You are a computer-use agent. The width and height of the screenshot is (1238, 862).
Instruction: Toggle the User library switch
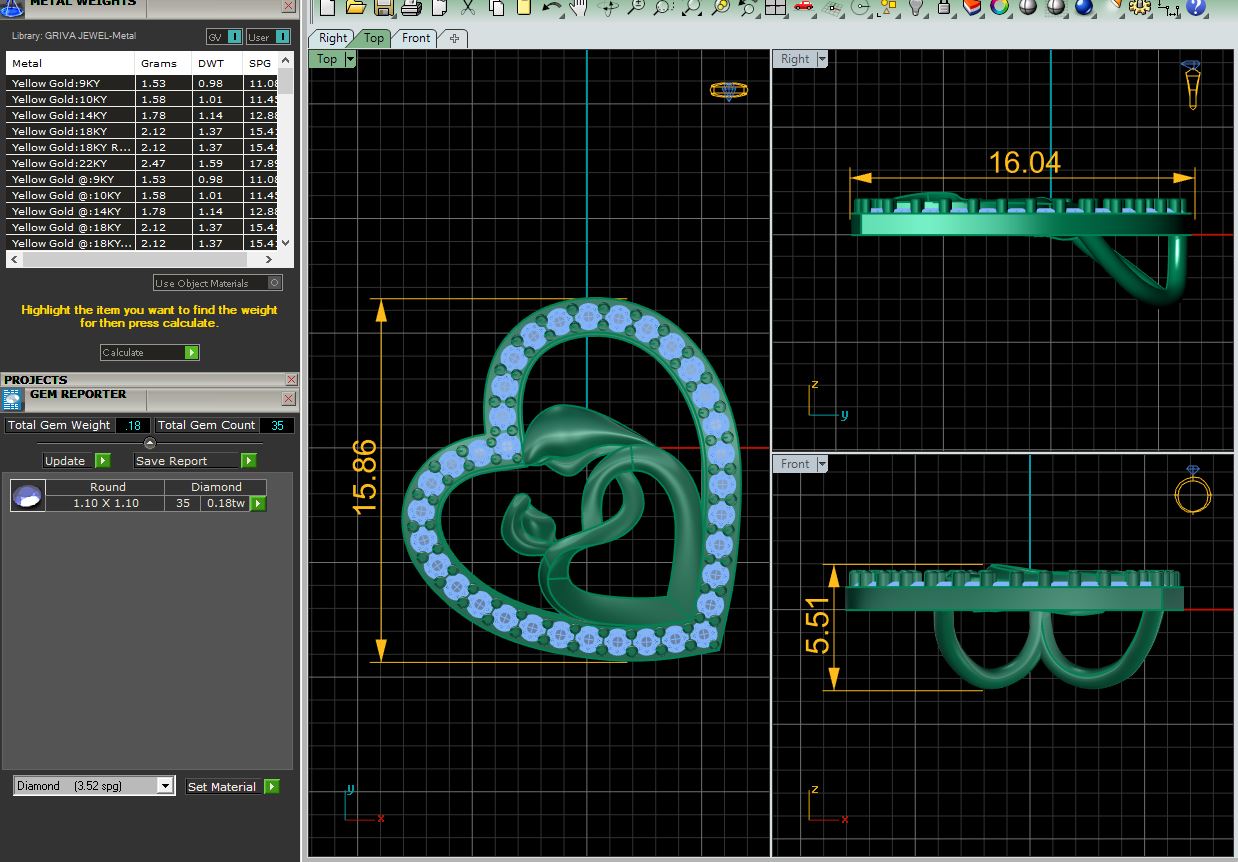(x=269, y=37)
